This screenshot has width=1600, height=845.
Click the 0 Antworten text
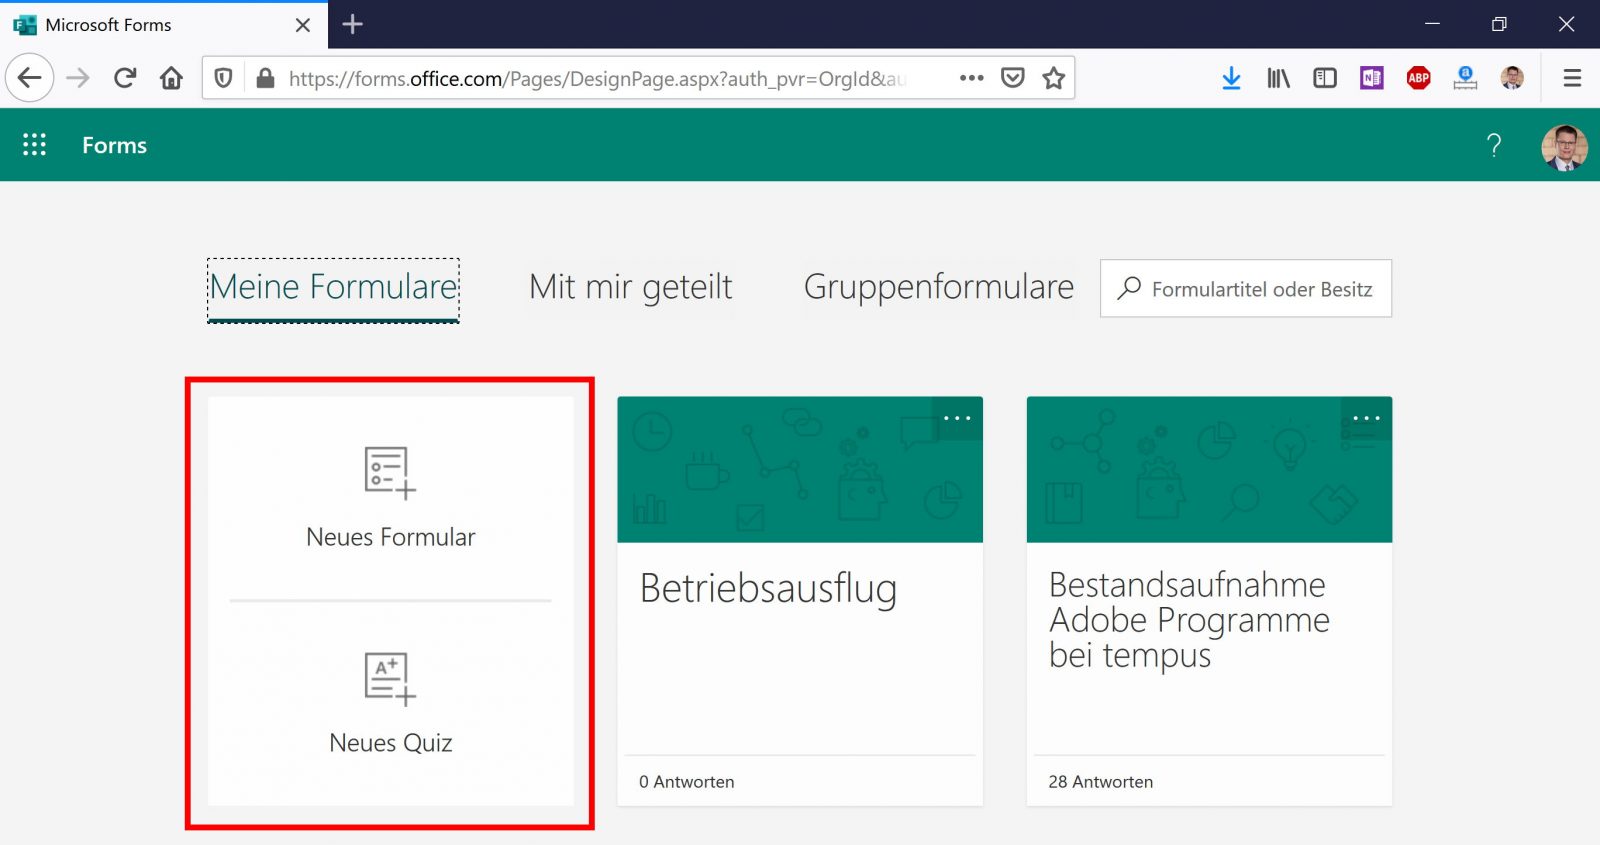[x=687, y=782]
